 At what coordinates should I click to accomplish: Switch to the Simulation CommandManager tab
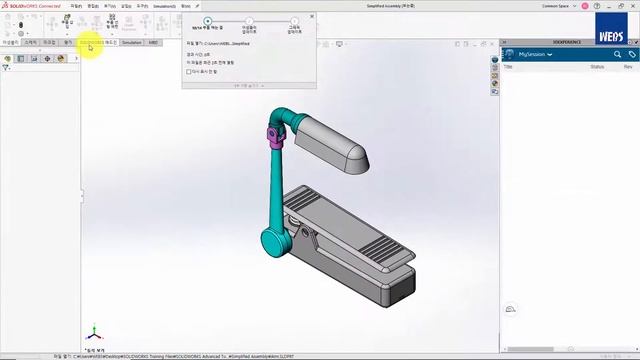click(132, 42)
